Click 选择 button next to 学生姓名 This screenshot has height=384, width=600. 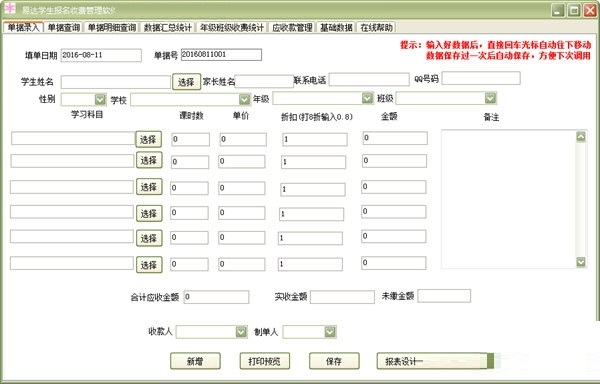coord(186,82)
